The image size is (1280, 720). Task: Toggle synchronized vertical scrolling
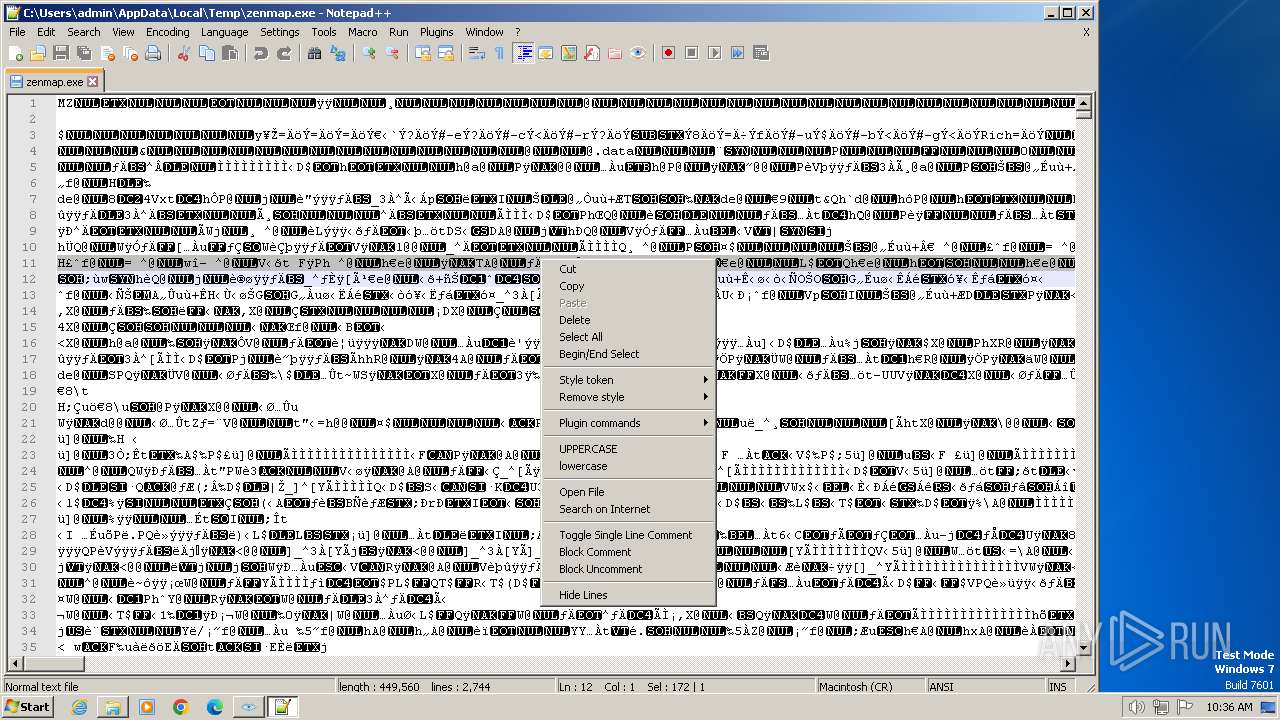click(x=423, y=53)
